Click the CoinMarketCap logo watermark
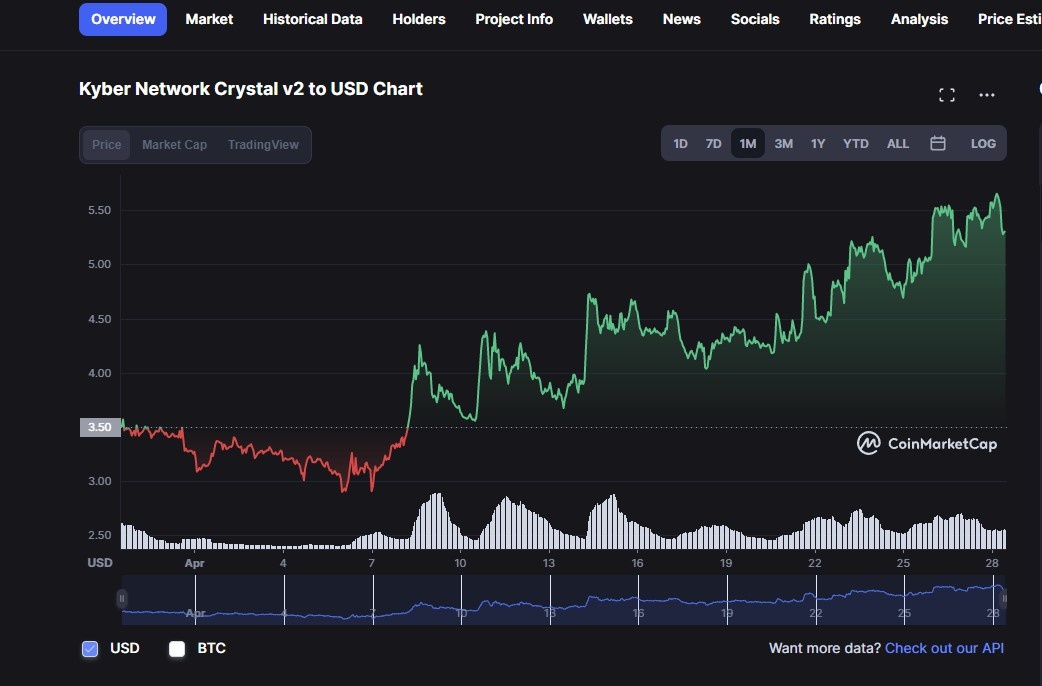This screenshot has height=686, width=1042. (x=926, y=443)
